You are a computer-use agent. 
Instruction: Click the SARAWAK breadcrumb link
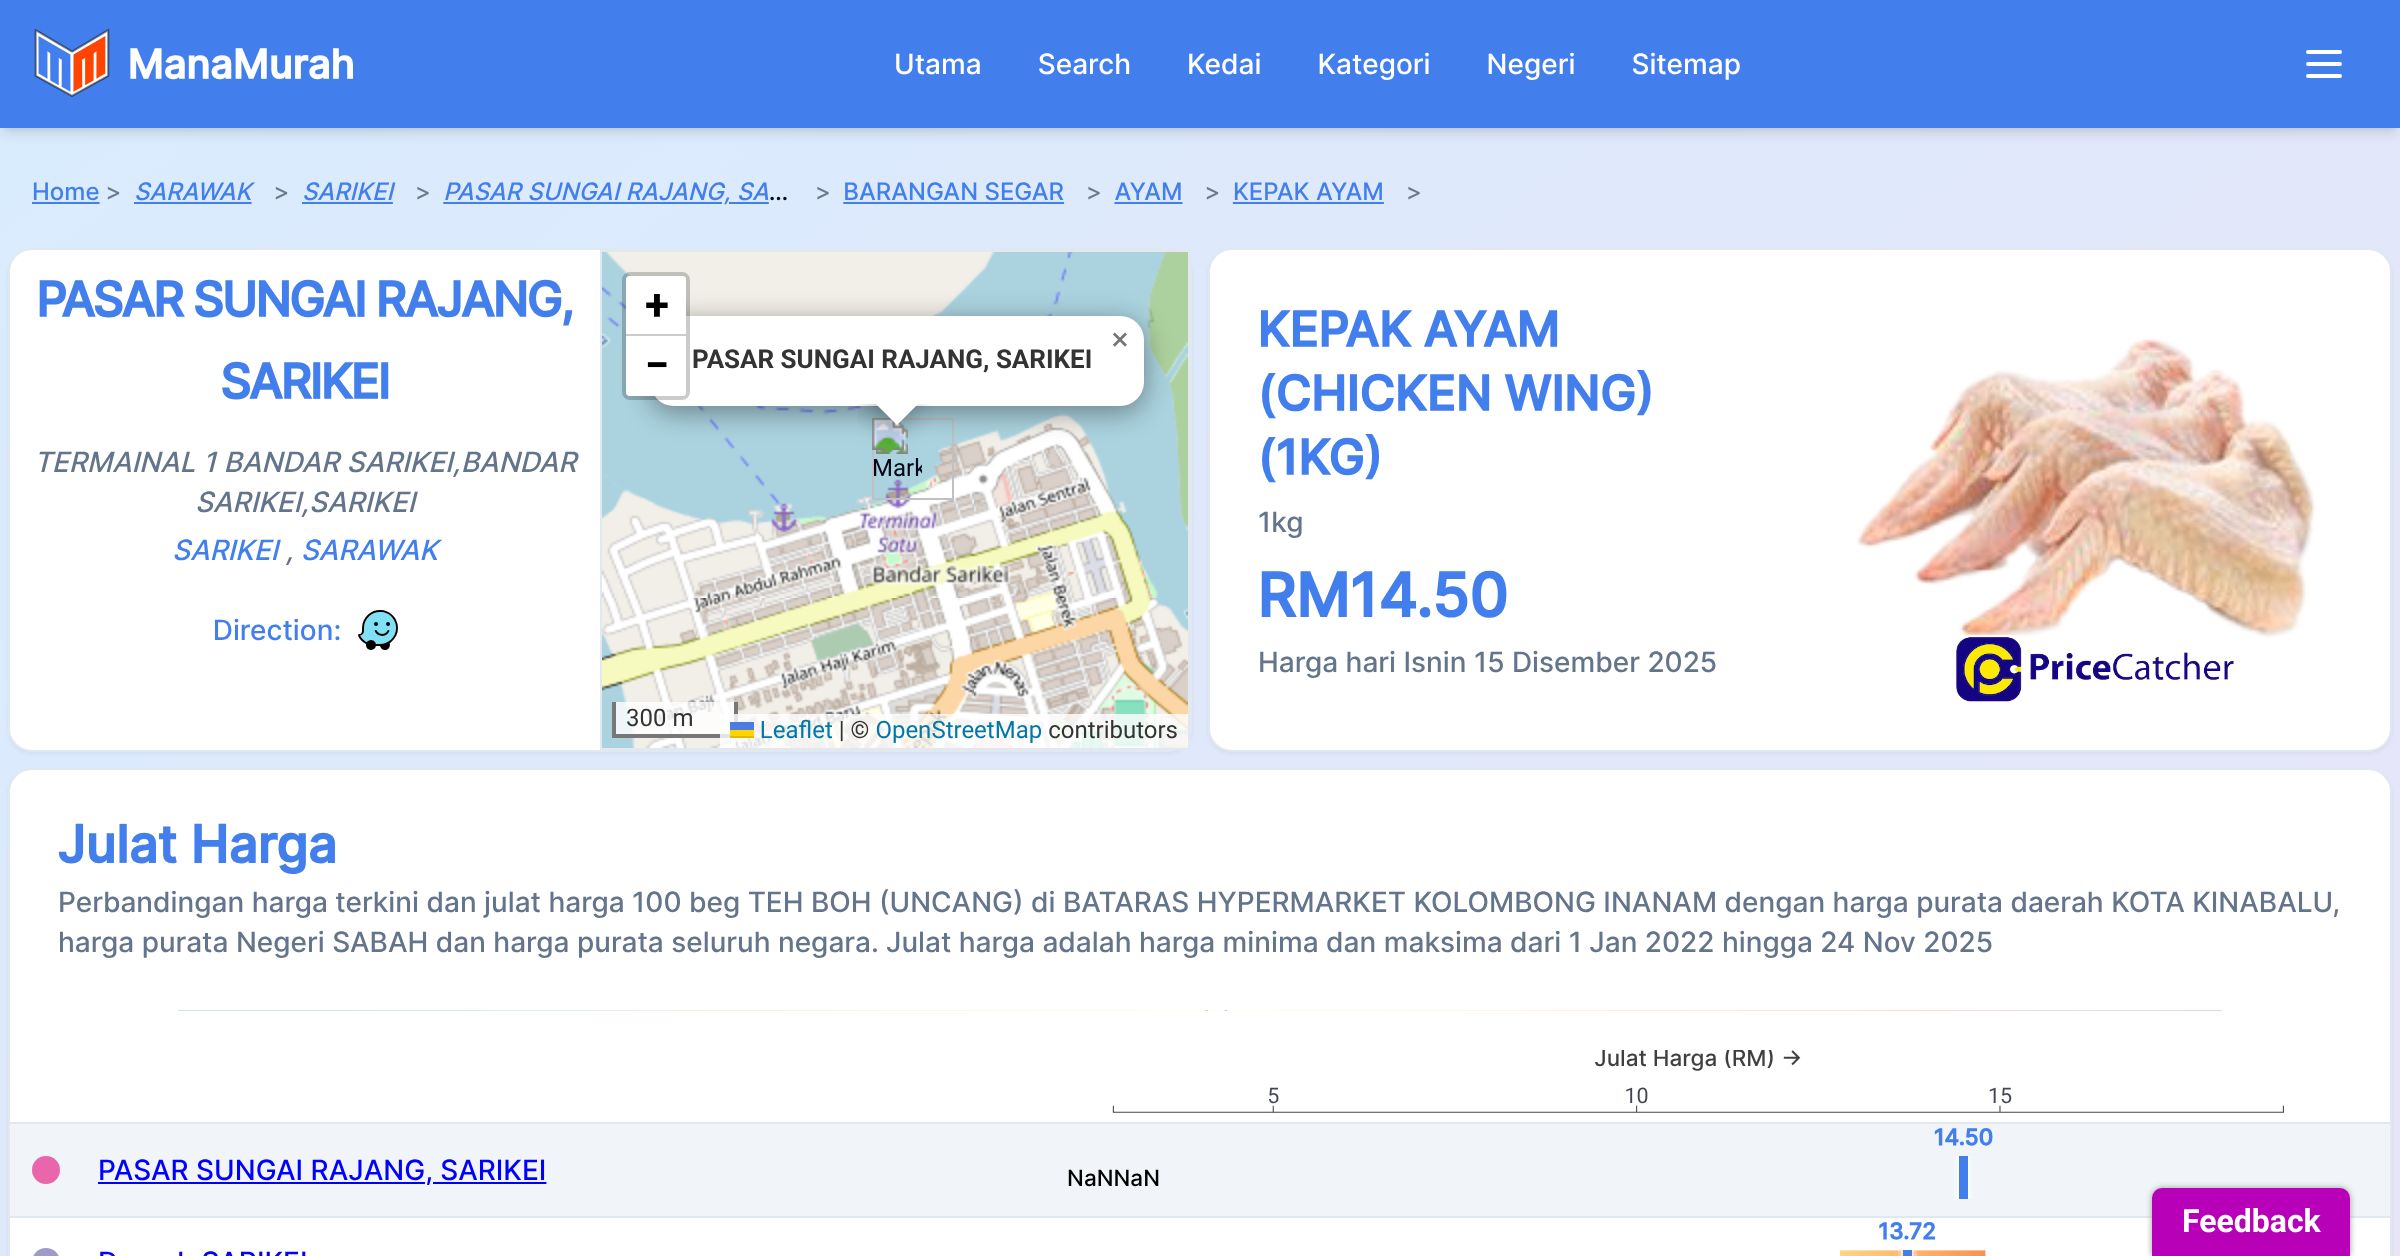193,191
